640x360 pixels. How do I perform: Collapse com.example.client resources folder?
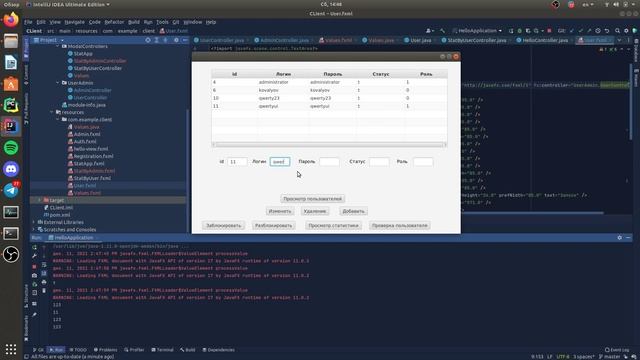(58, 120)
